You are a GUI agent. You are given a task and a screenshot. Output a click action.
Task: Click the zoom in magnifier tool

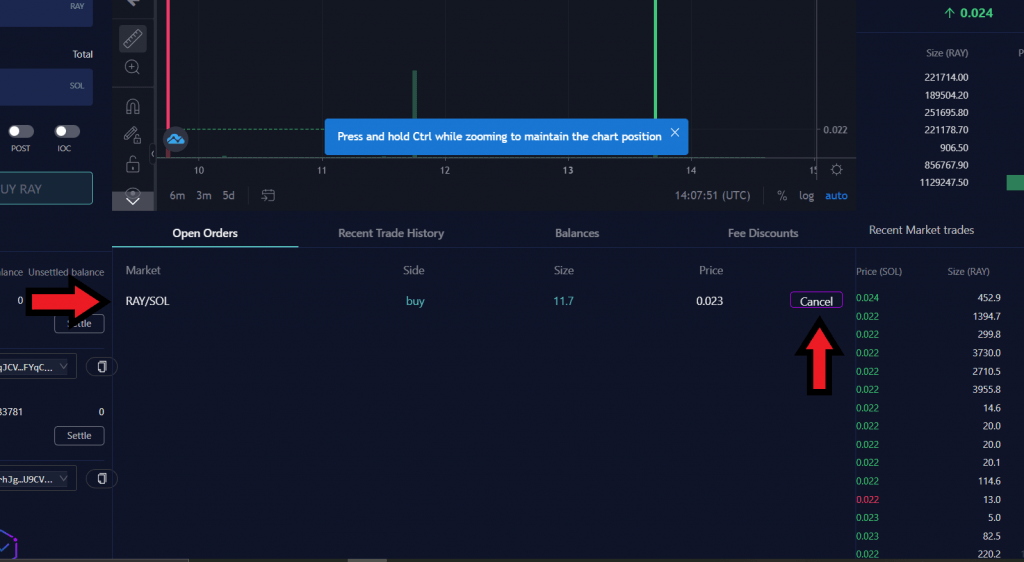[132, 67]
